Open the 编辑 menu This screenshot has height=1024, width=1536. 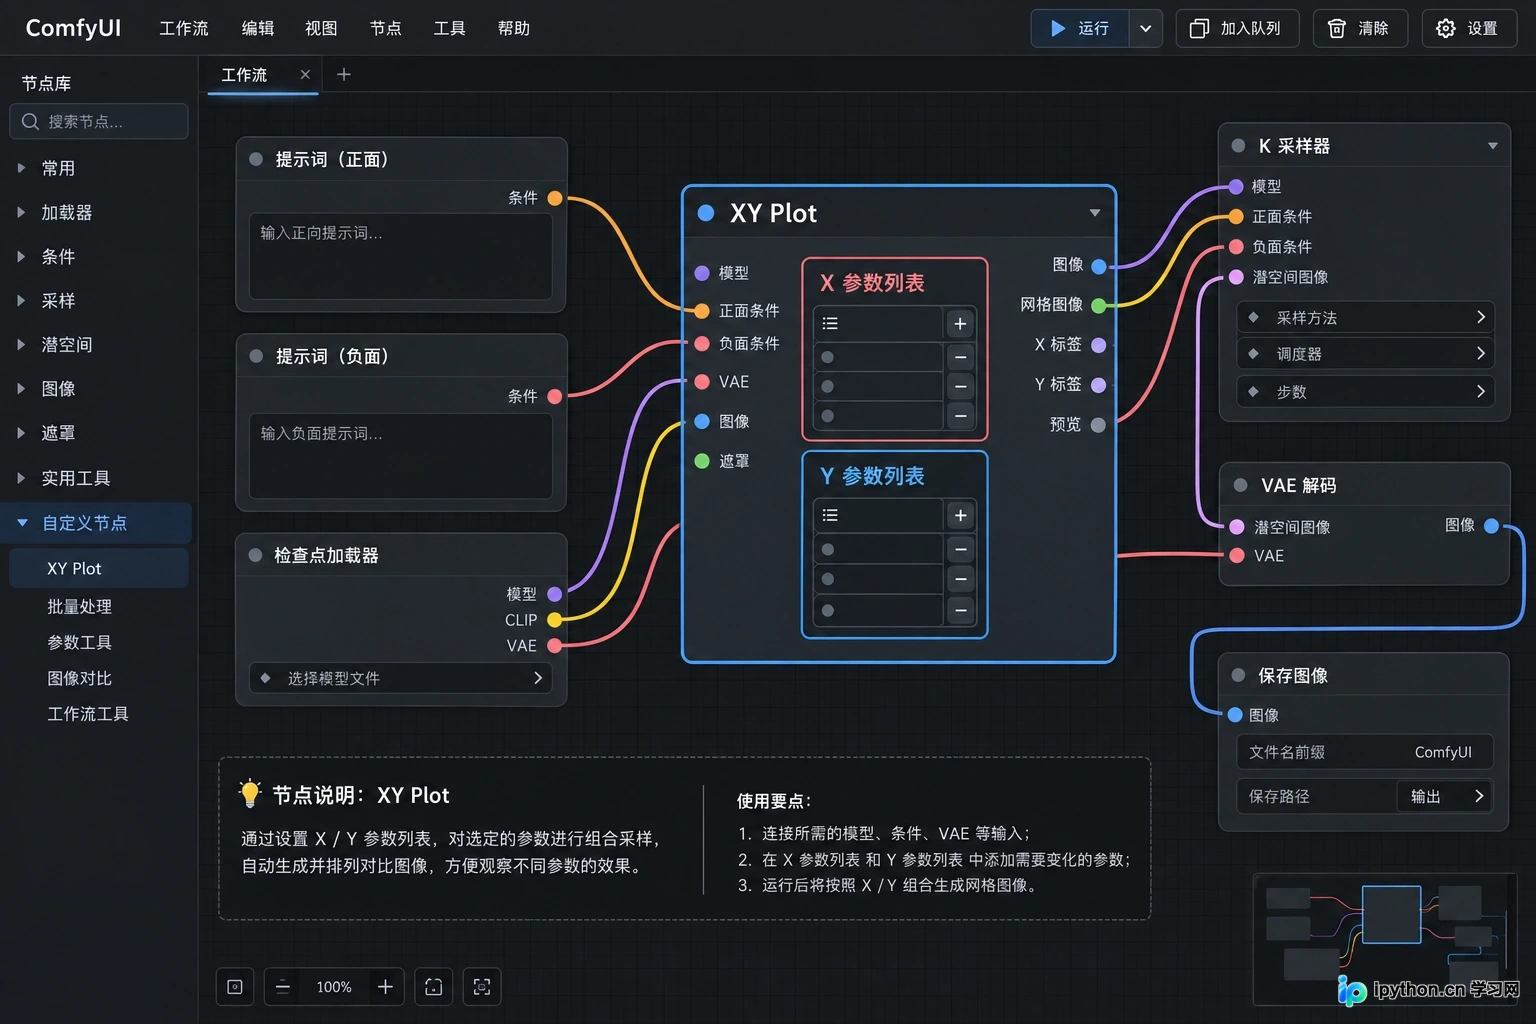[x=258, y=28]
